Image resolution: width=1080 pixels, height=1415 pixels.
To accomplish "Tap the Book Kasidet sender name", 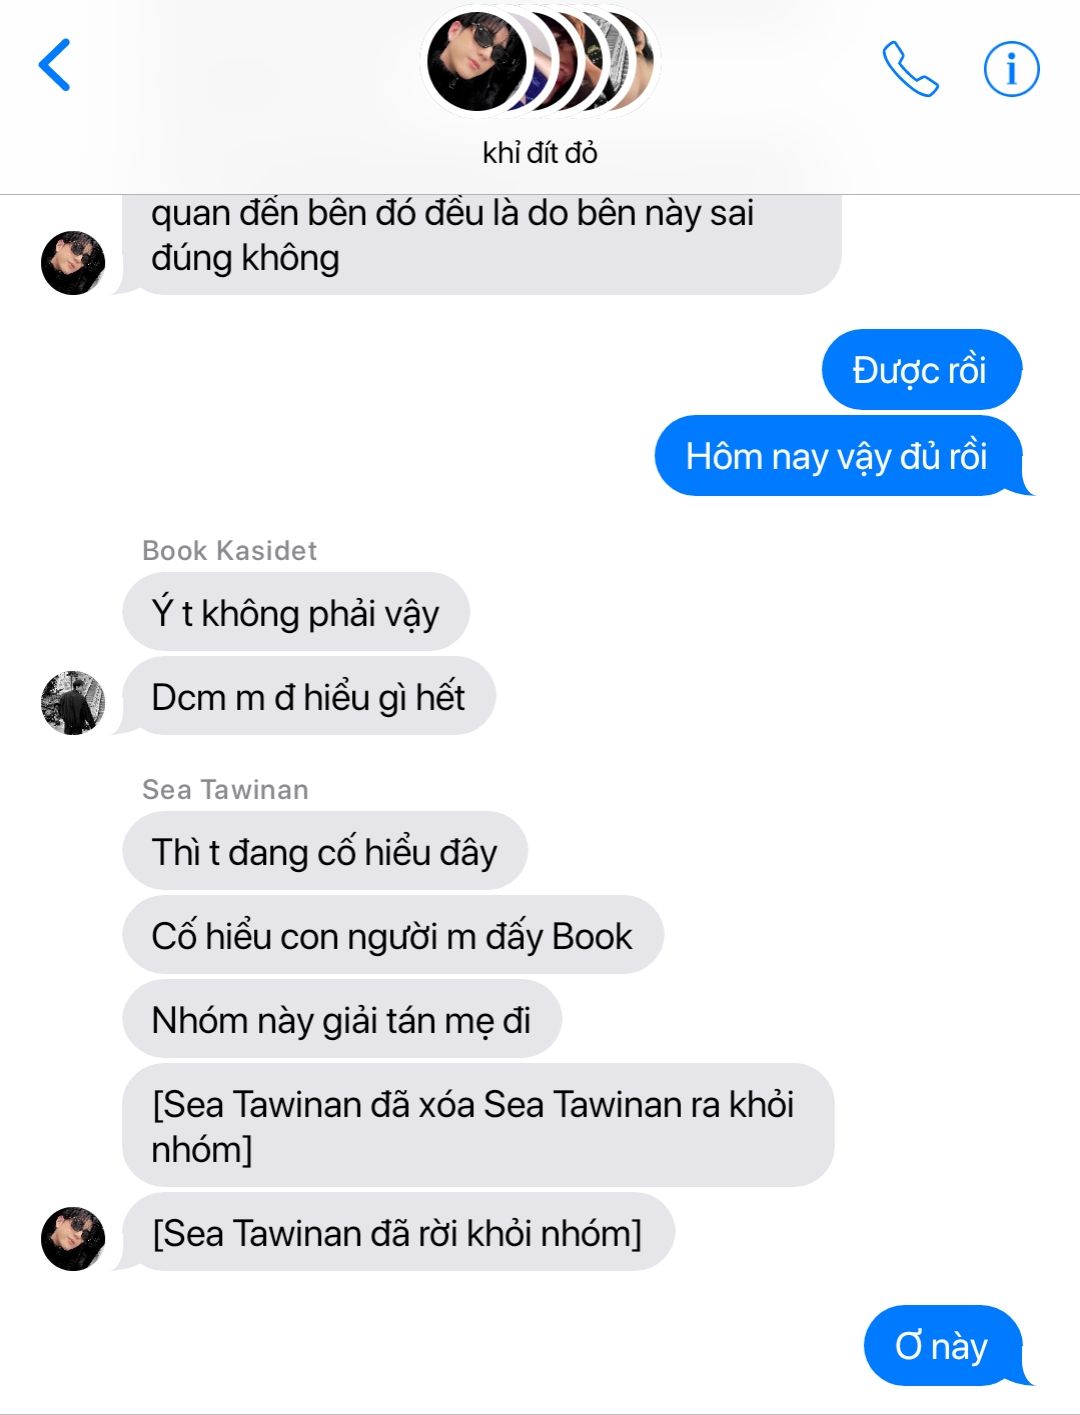I will [229, 550].
